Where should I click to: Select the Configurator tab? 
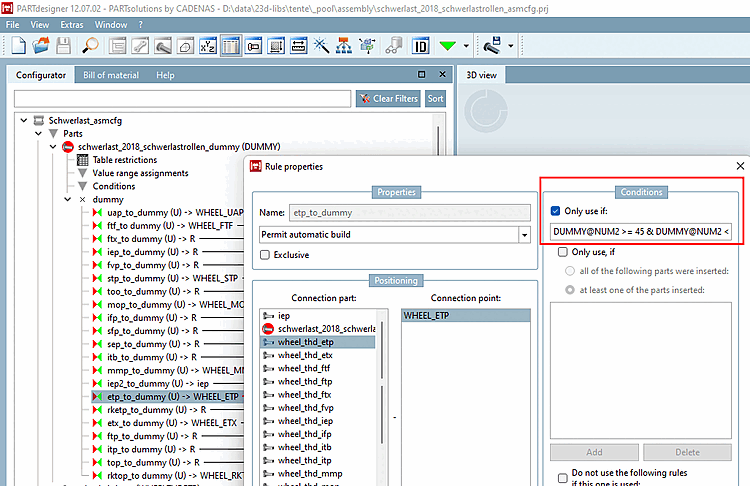(41, 75)
